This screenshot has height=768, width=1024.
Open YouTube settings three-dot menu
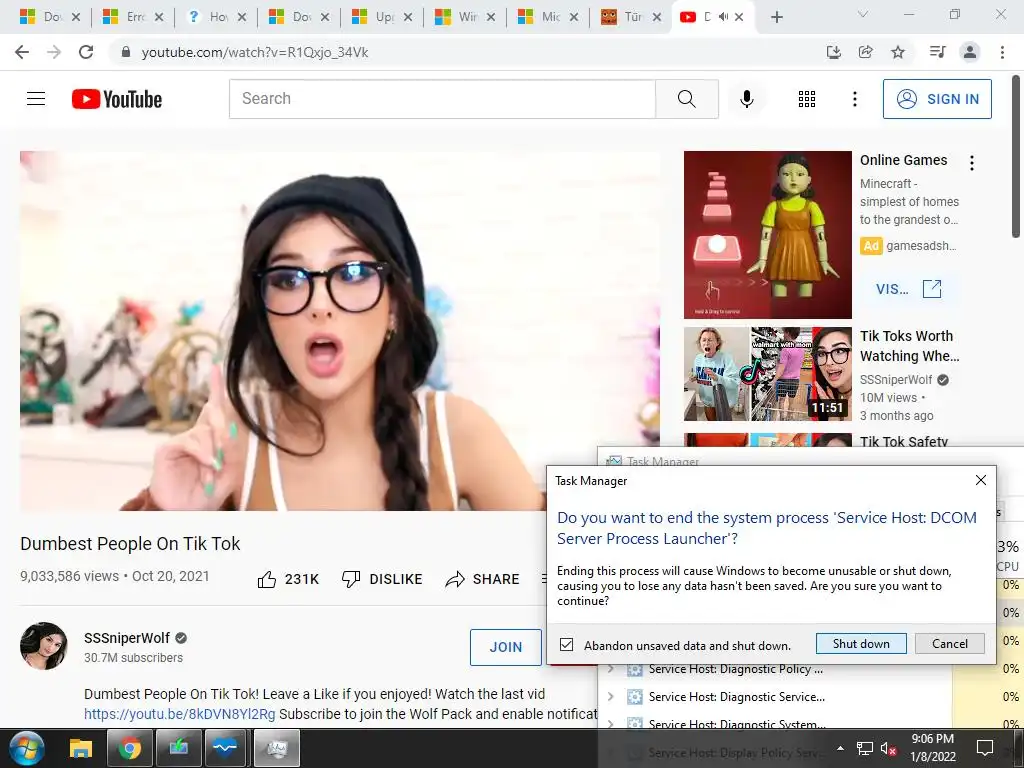pos(854,99)
